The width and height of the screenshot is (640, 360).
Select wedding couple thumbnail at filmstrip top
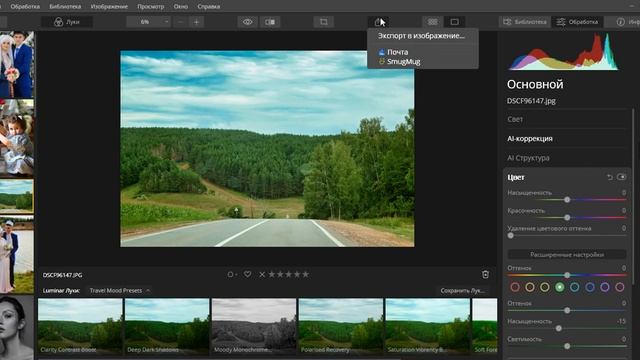tap(17, 64)
